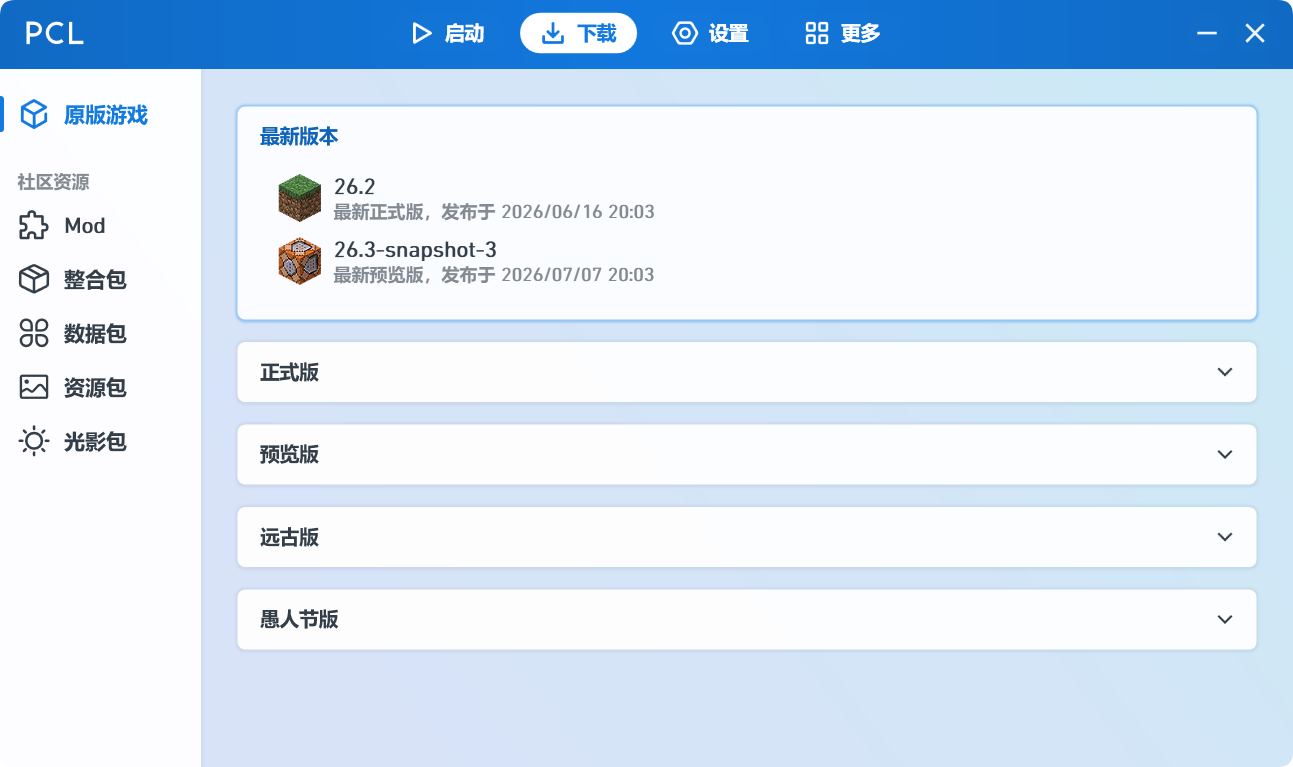Click the play triangle icon beside 启动
The width and height of the screenshot is (1293, 767).
[421, 34]
